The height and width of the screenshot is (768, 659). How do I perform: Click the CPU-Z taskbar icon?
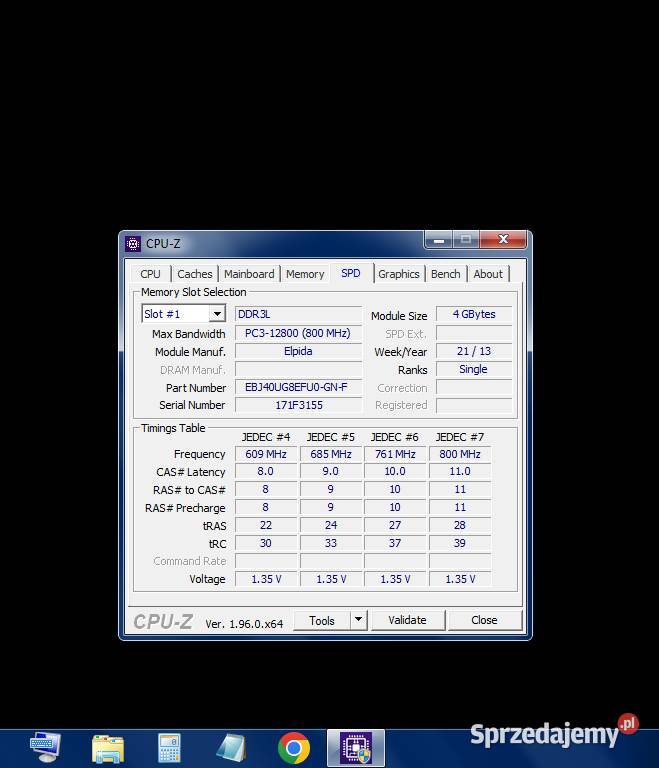(355, 747)
